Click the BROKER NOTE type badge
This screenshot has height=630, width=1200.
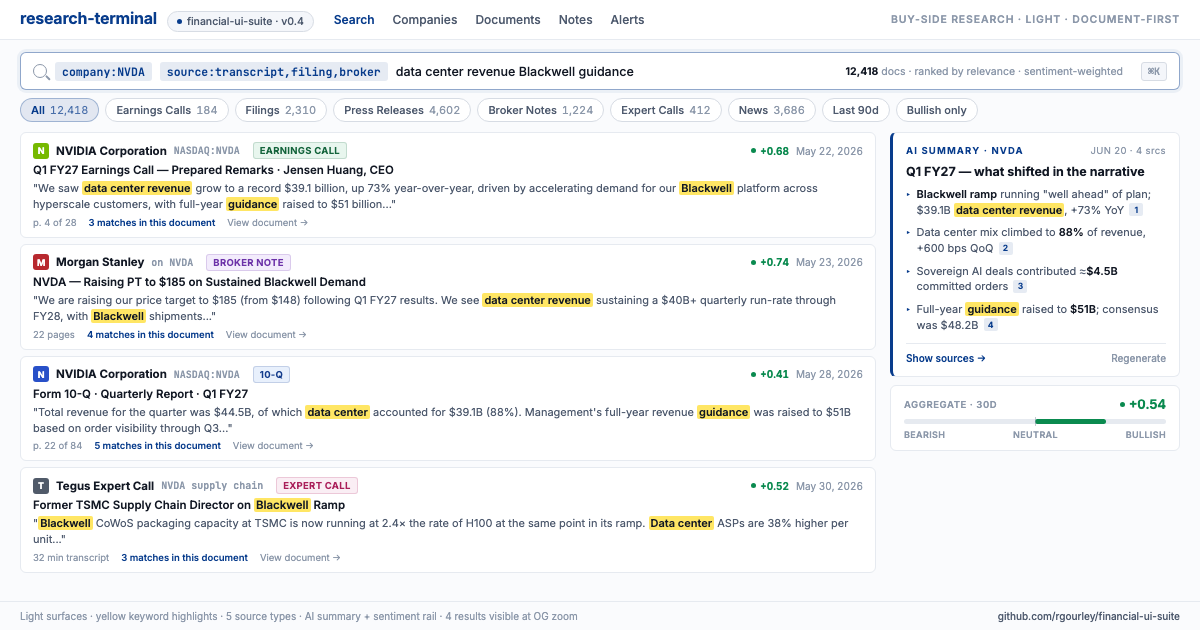(249, 263)
